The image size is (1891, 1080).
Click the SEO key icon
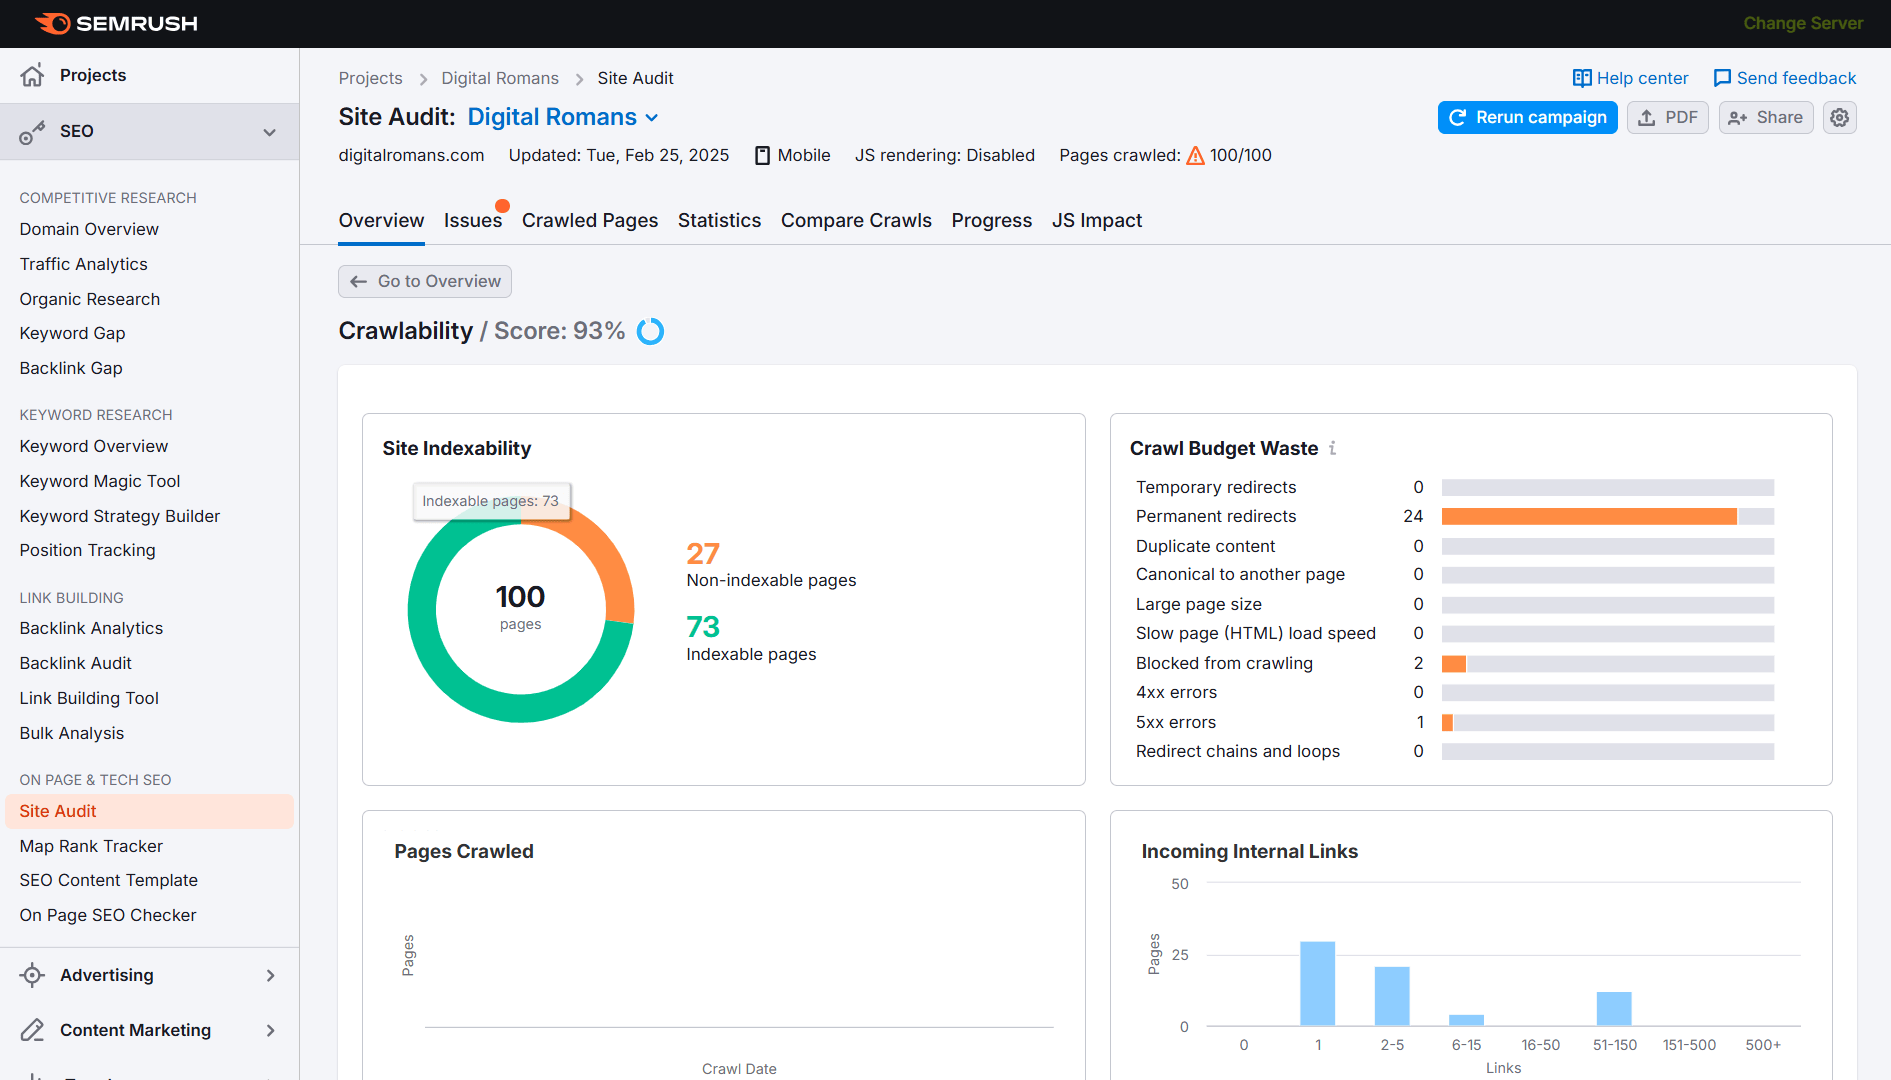click(x=32, y=132)
